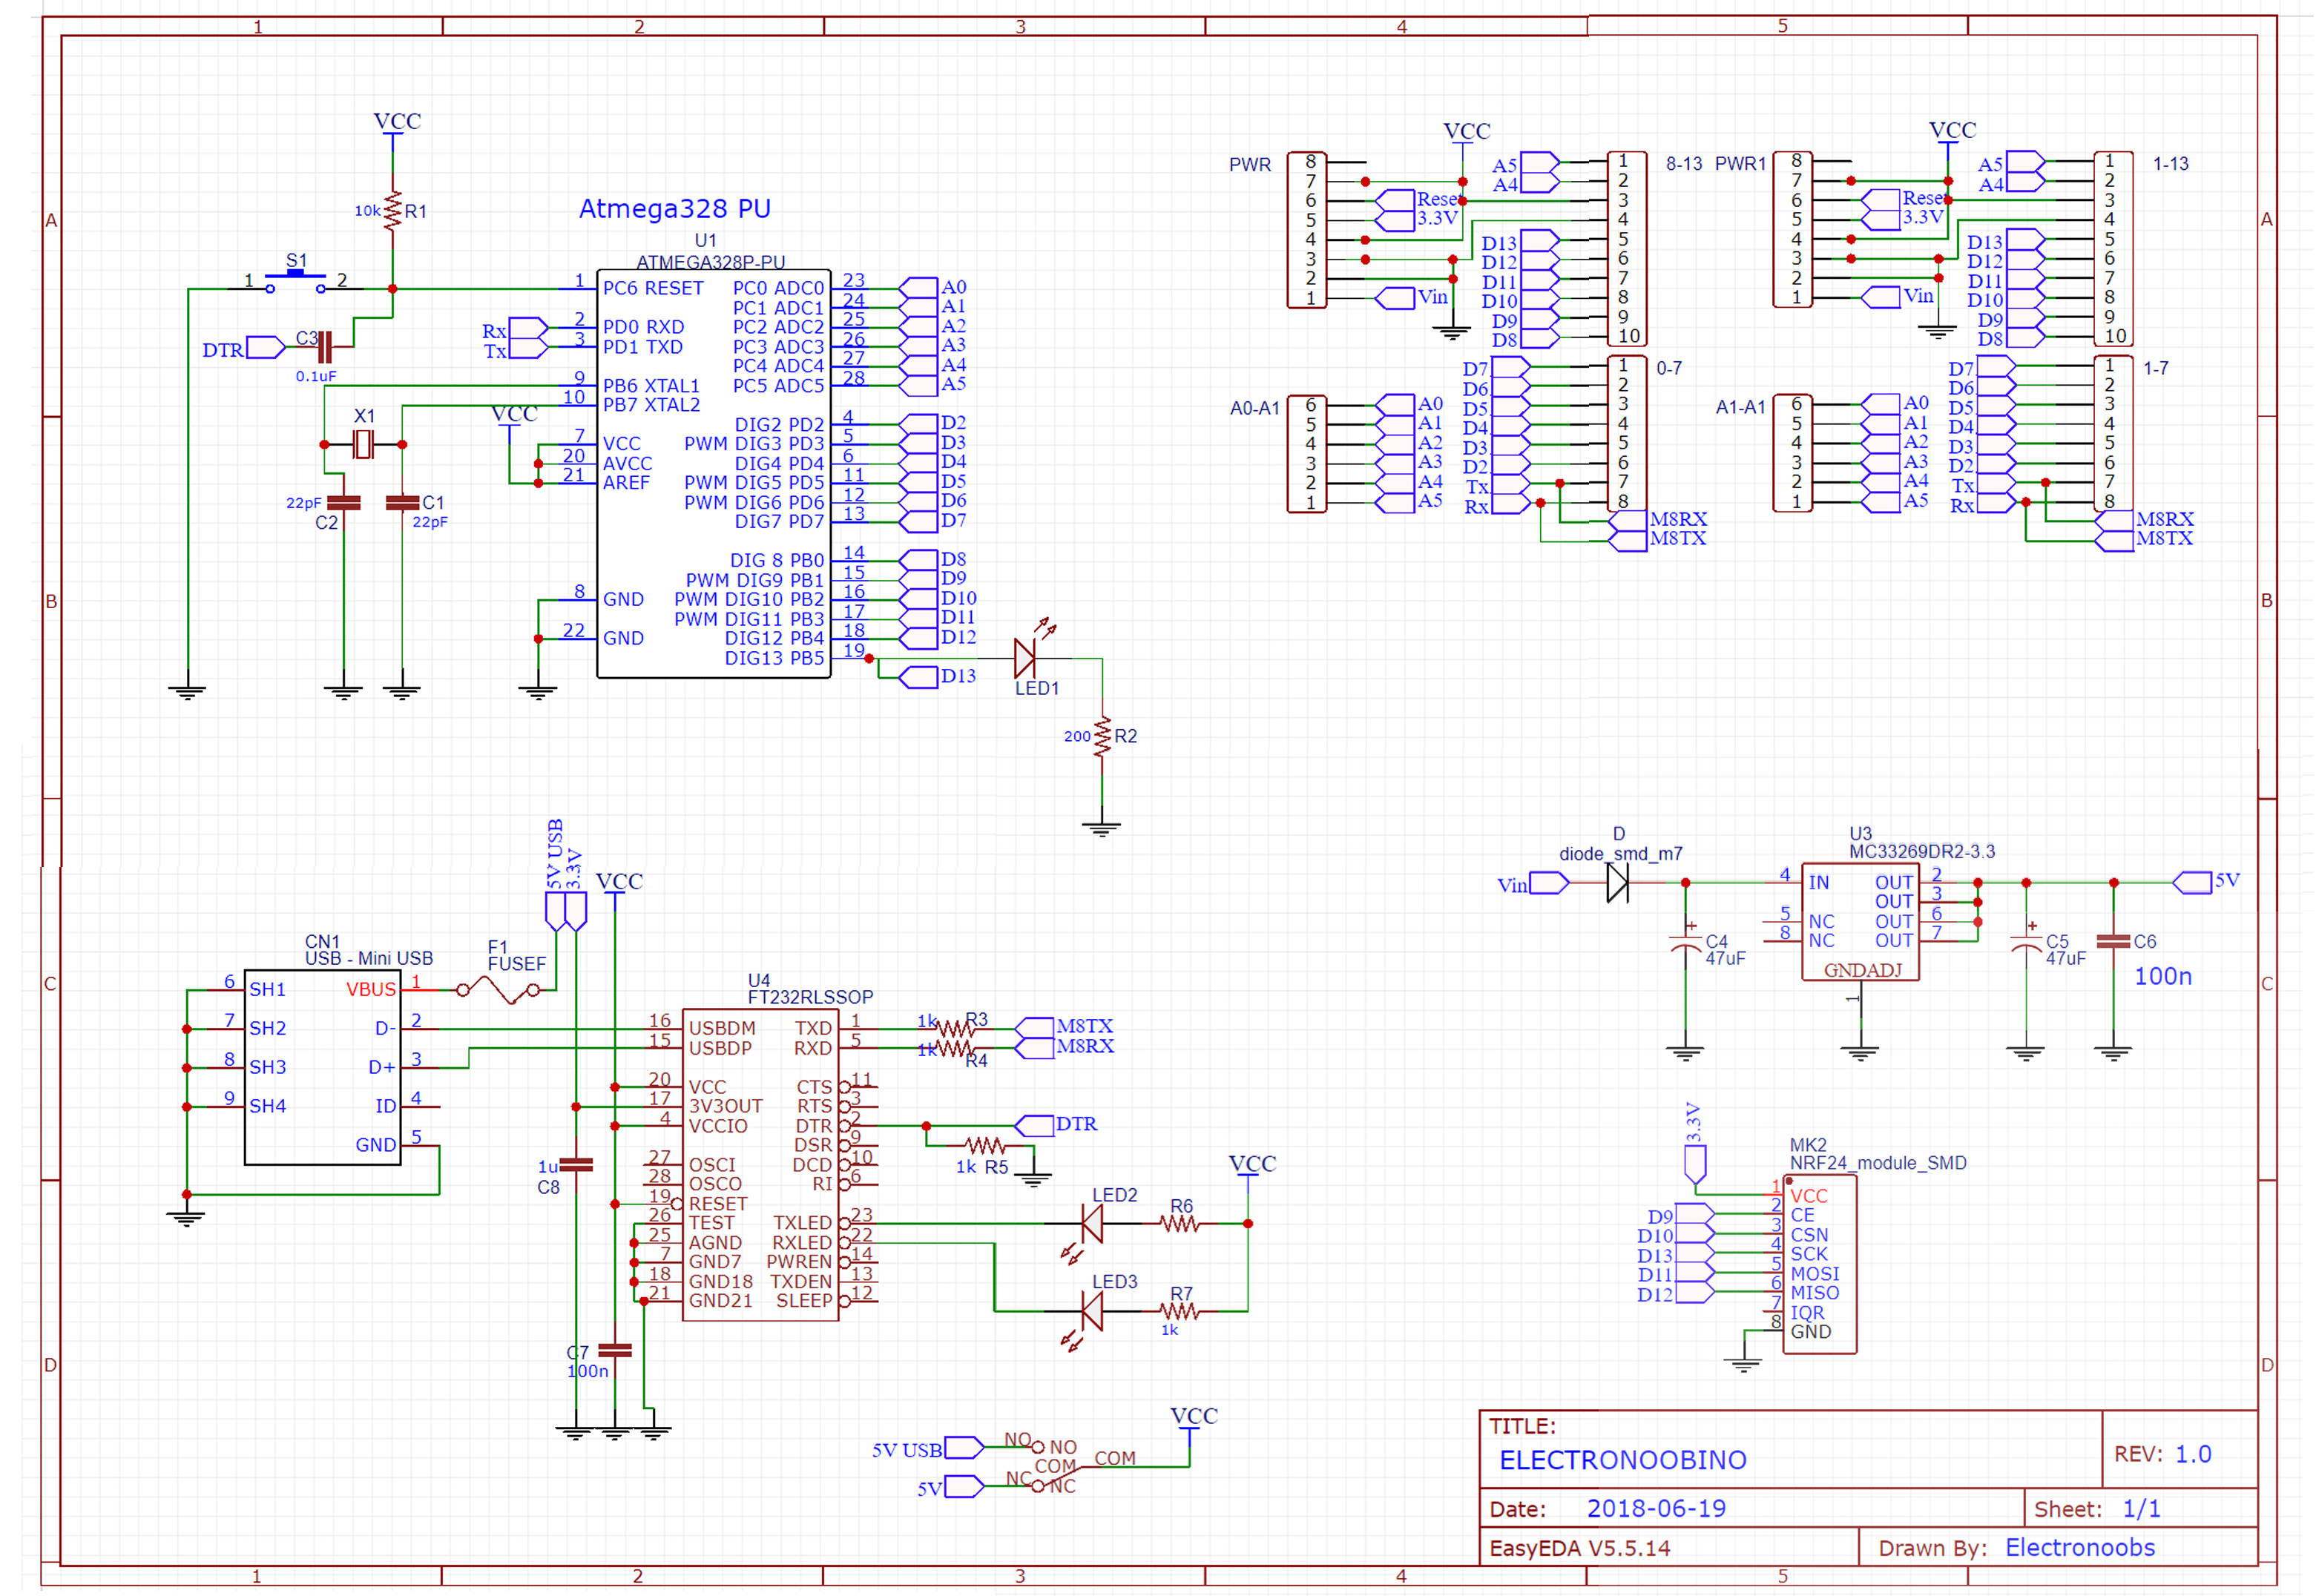The height and width of the screenshot is (1596, 2316).
Task: Select the R1 10k resistor symbol
Action: [393, 211]
